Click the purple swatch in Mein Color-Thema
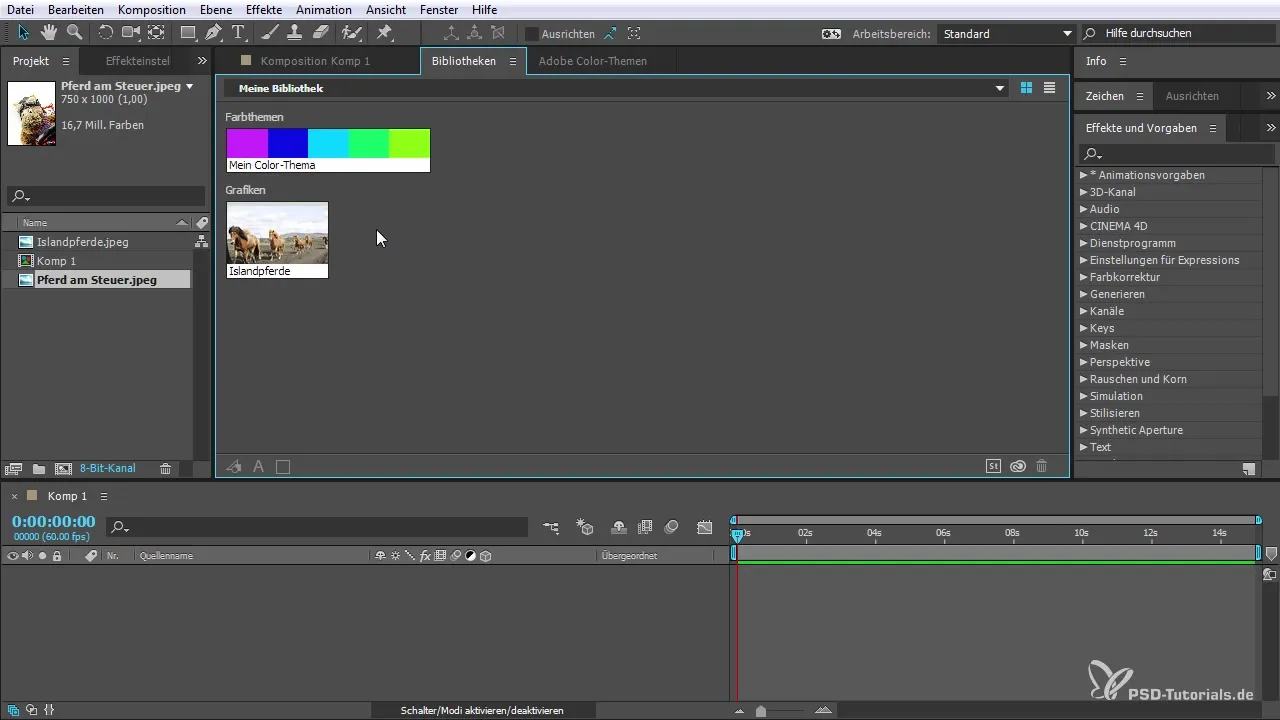Screen dimensions: 1280x720 [247, 143]
